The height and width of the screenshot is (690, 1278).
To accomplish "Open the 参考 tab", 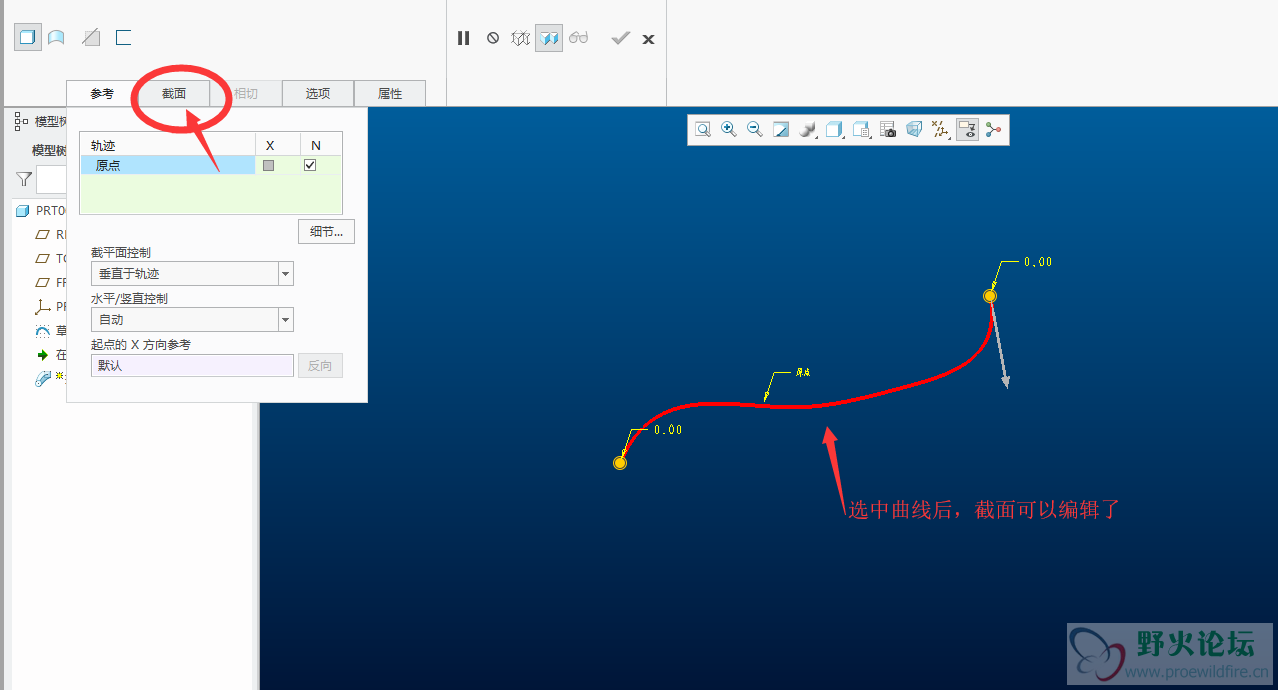I will point(102,93).
